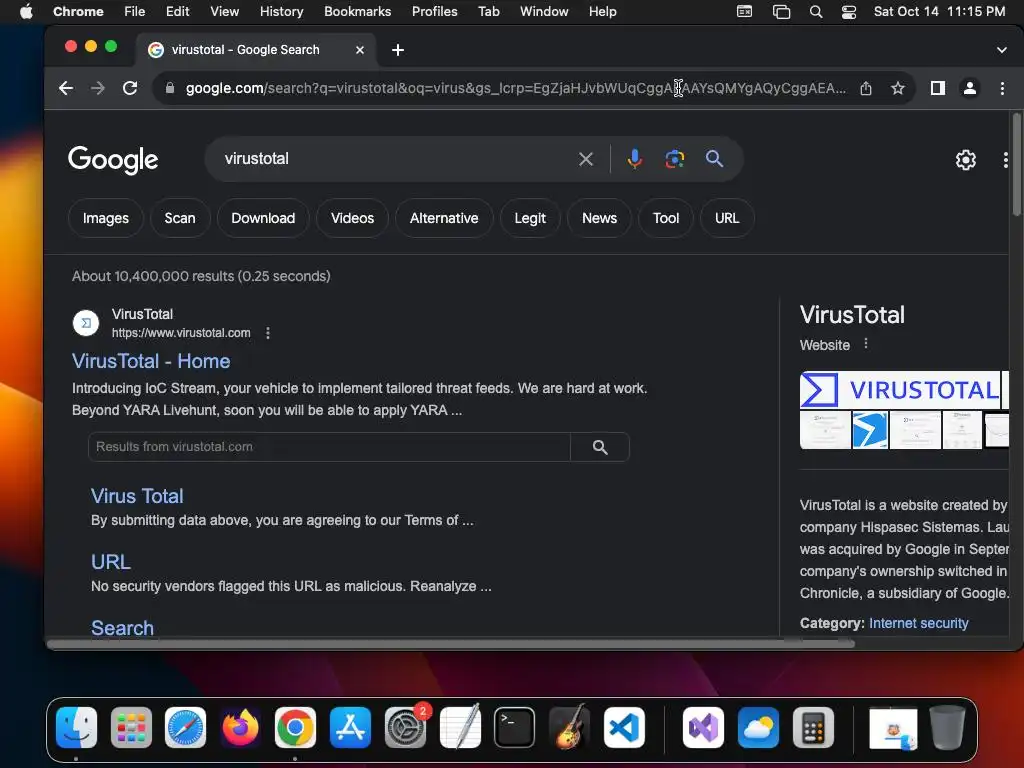Expand the tab search chevron
Screen dimensions: 1024x768
point(1002,50)
